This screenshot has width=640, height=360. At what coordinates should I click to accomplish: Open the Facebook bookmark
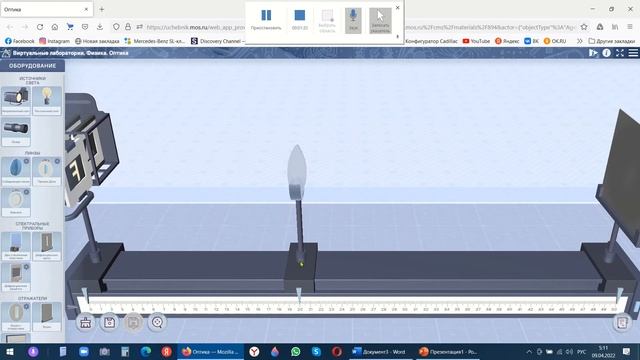(20, 41)
